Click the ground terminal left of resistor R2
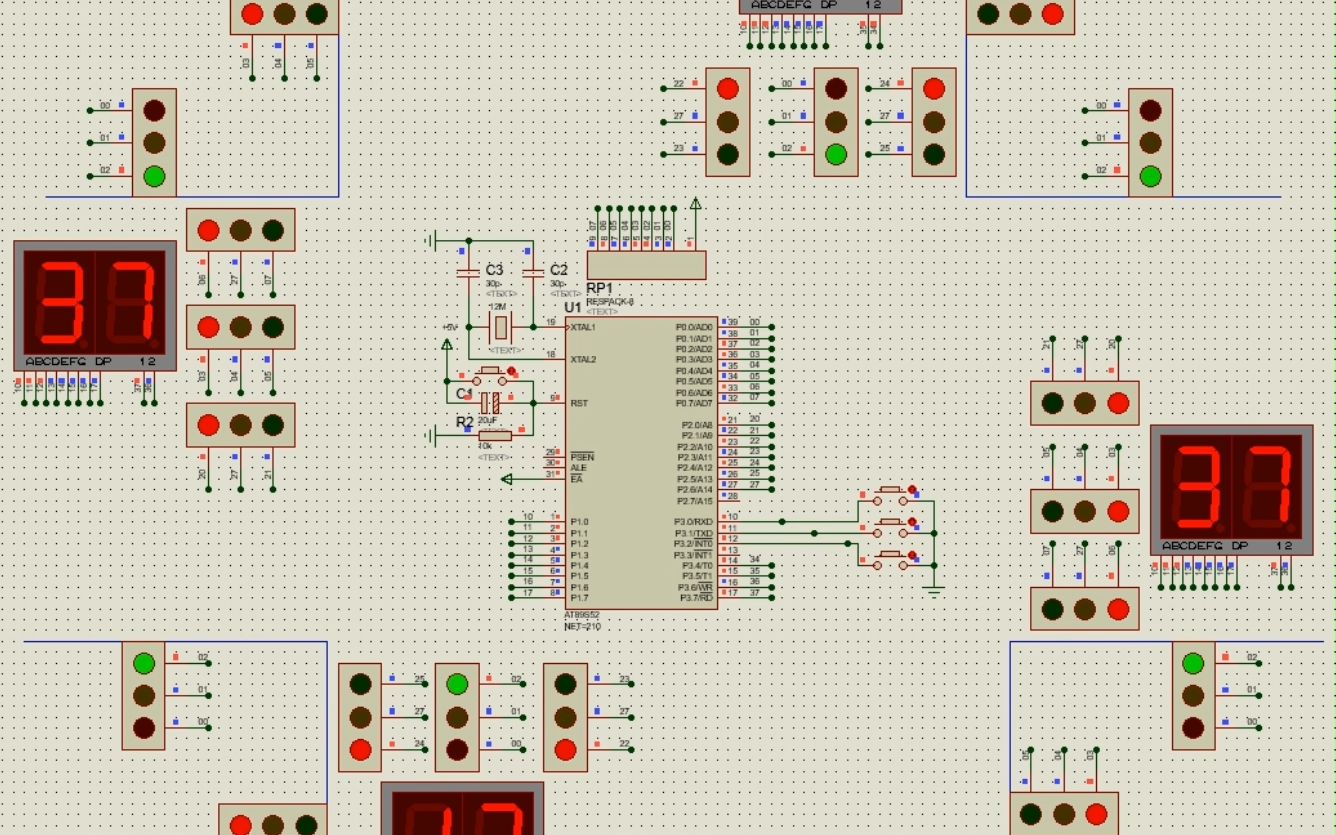1336x835 pixels. 431,436
